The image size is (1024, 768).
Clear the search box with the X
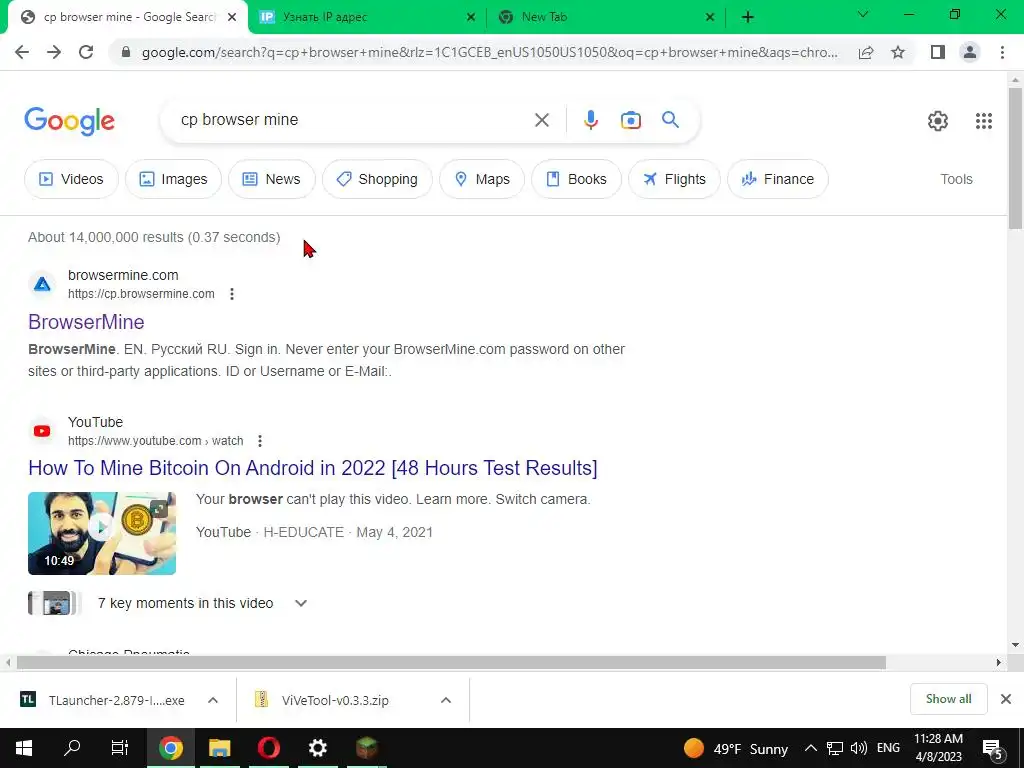pos(541,120)
